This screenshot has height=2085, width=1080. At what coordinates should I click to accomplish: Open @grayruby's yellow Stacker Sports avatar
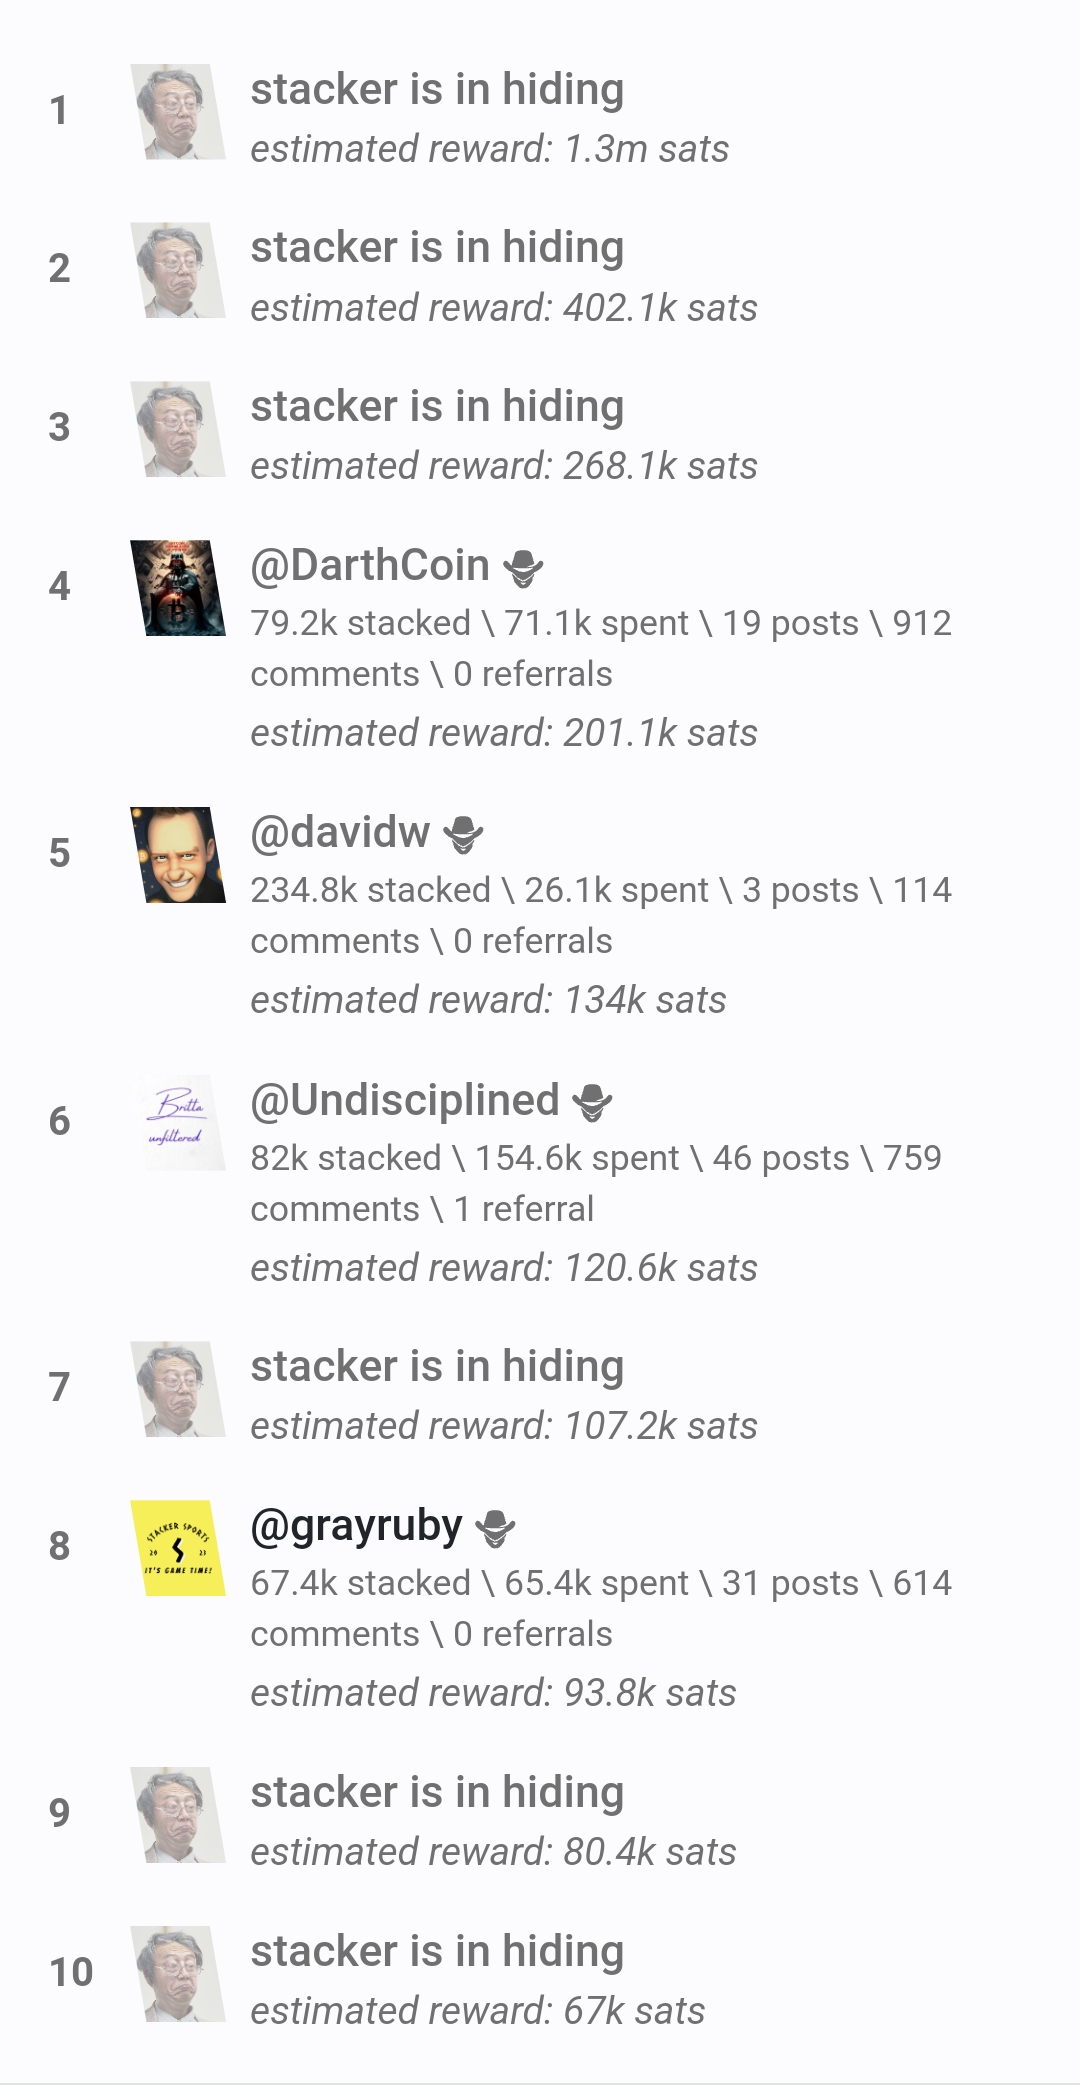coord(178,1548)
